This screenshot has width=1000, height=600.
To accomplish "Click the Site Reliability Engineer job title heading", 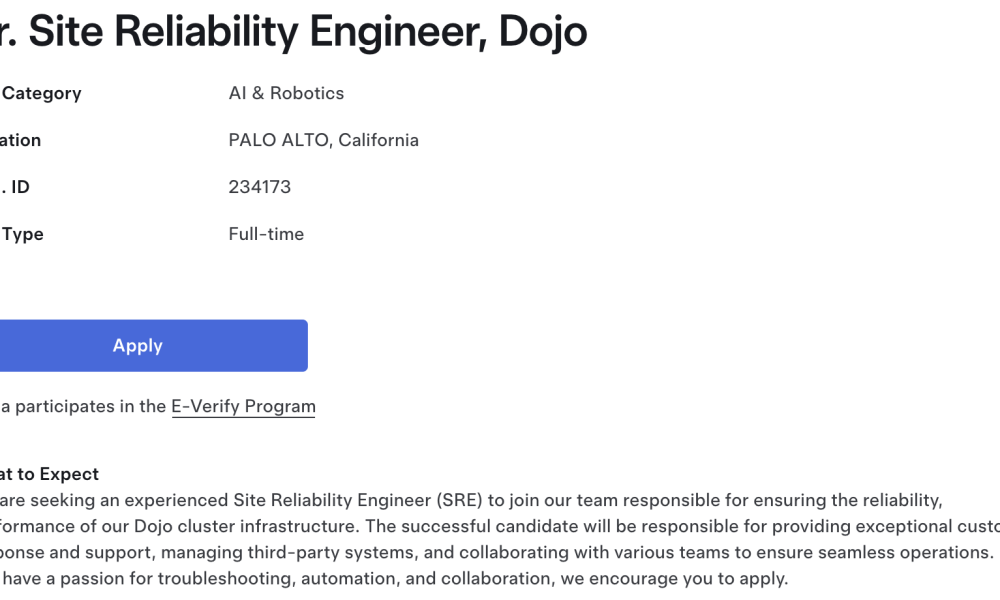I will click(x=293, y=32).
